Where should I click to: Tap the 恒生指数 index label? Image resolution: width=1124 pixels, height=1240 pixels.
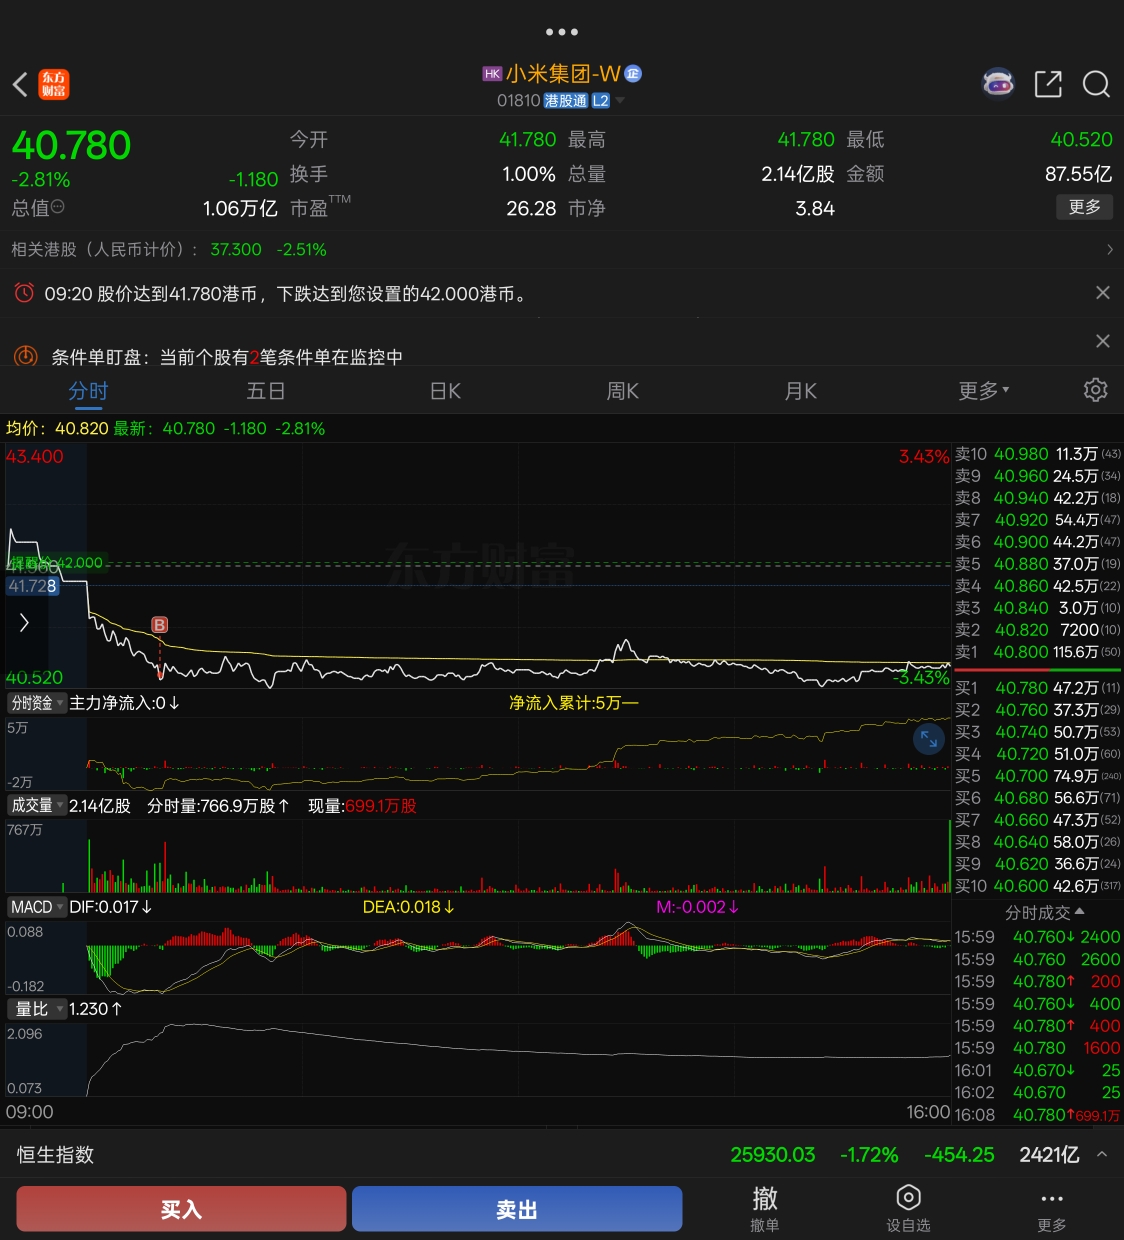[56, 1155]
